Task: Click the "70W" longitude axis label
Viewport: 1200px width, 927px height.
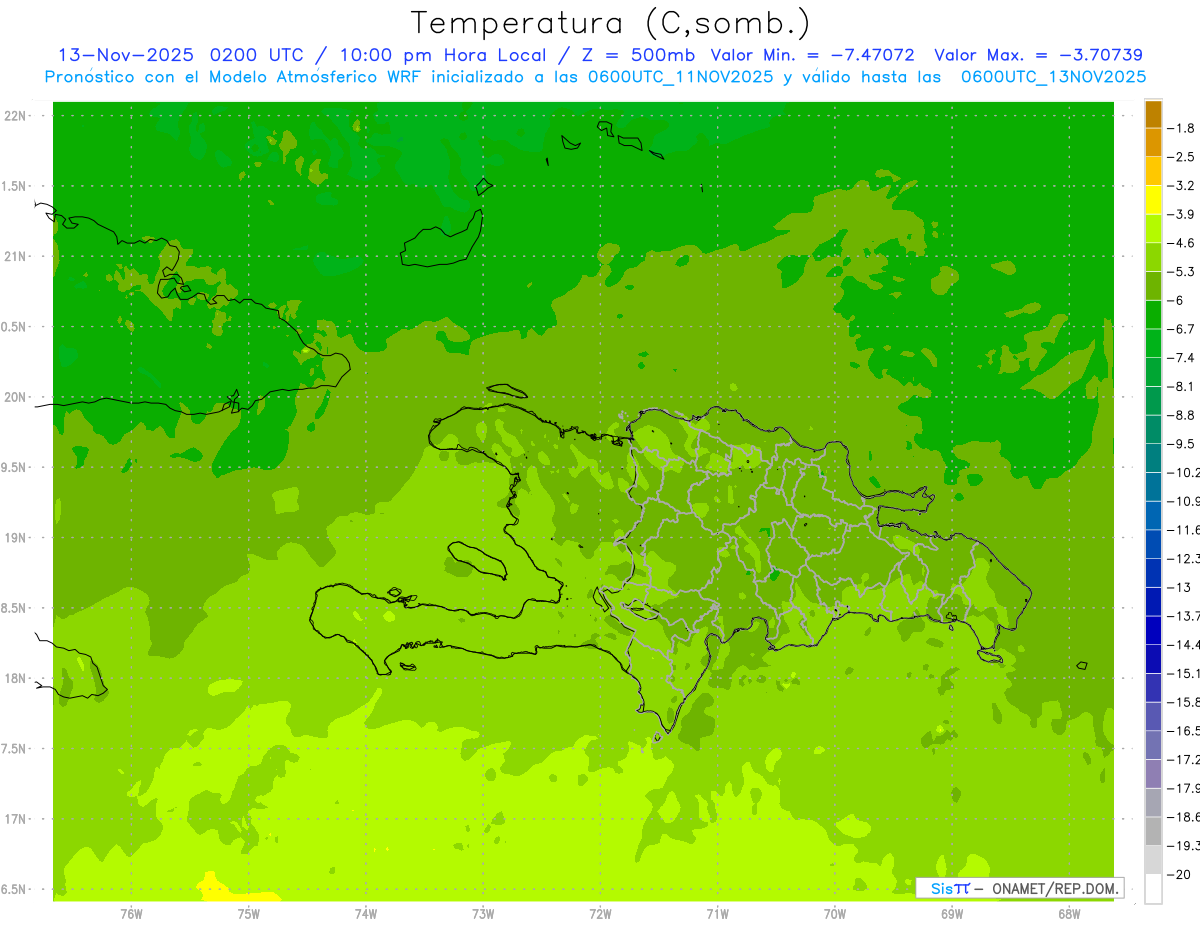Action: point(835,914)
